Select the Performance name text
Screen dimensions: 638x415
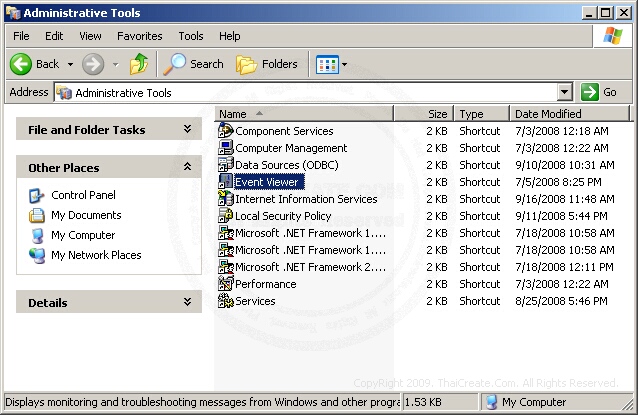[x=266, y=284]
